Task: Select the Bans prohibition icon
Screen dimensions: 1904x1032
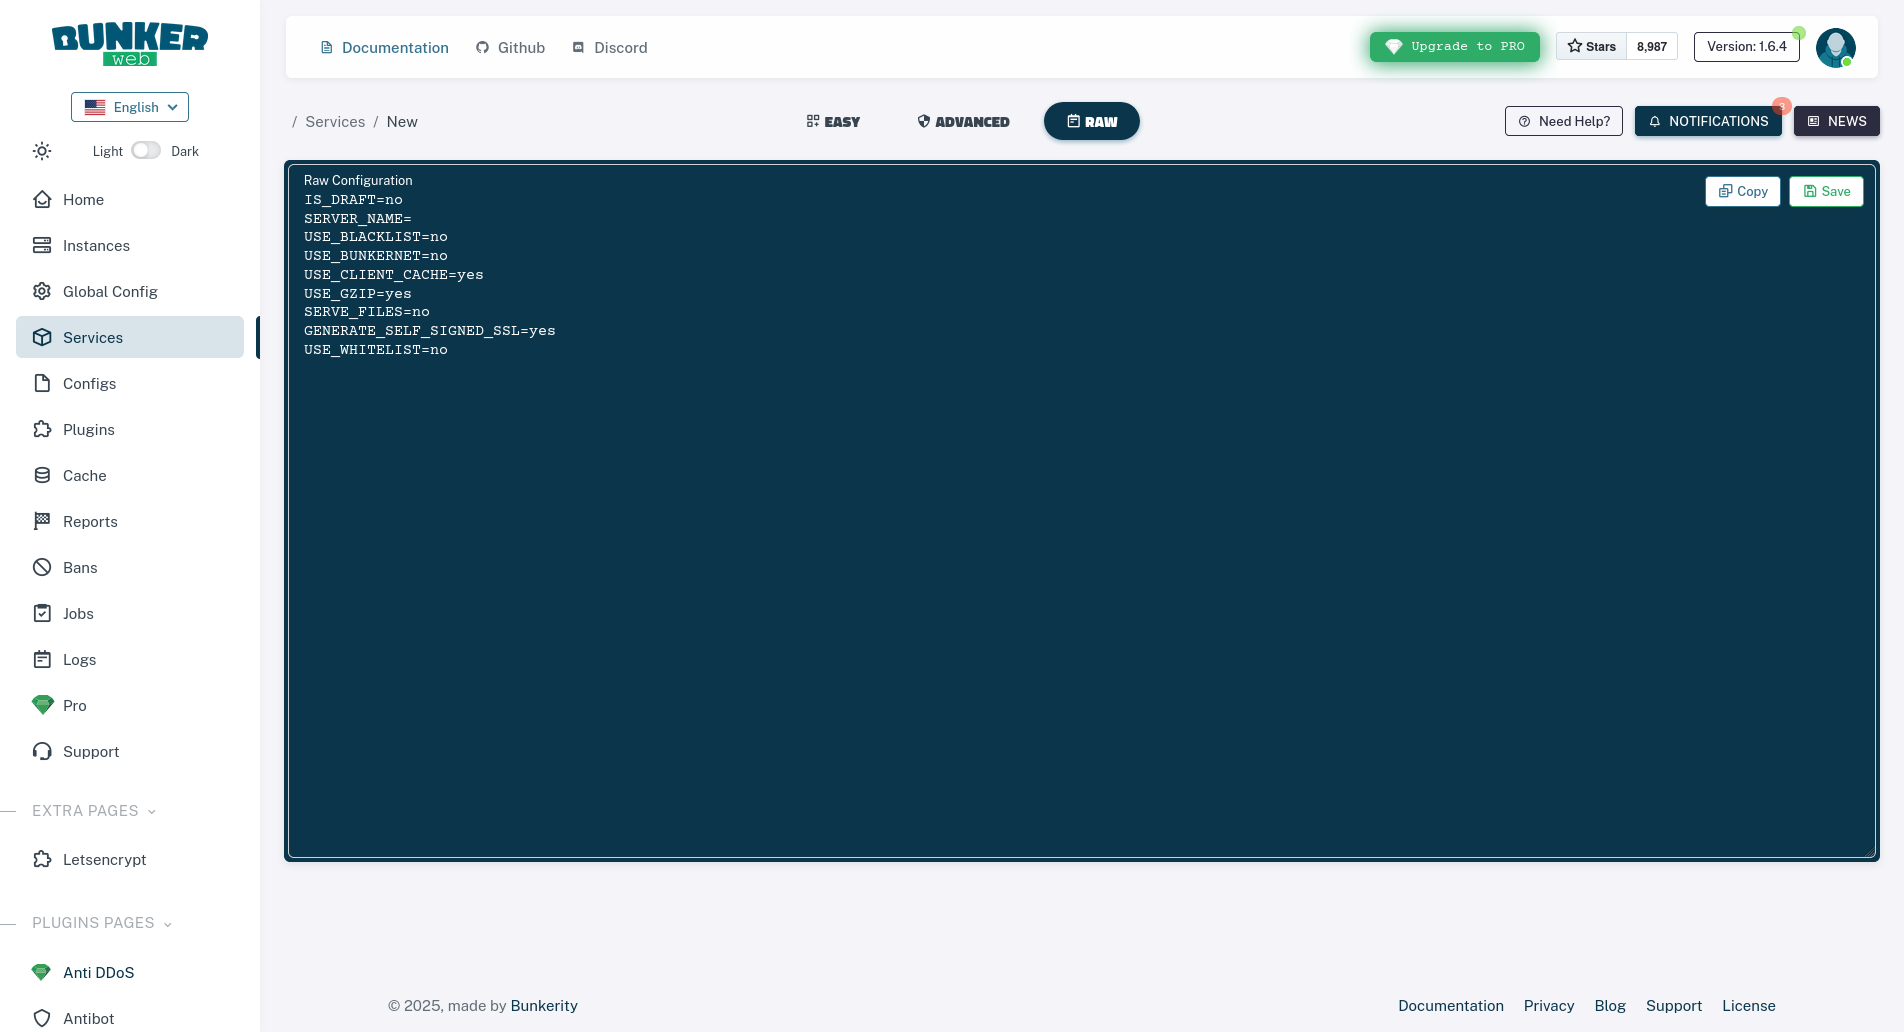Action: pyautogui.click(x=42, y=567)
